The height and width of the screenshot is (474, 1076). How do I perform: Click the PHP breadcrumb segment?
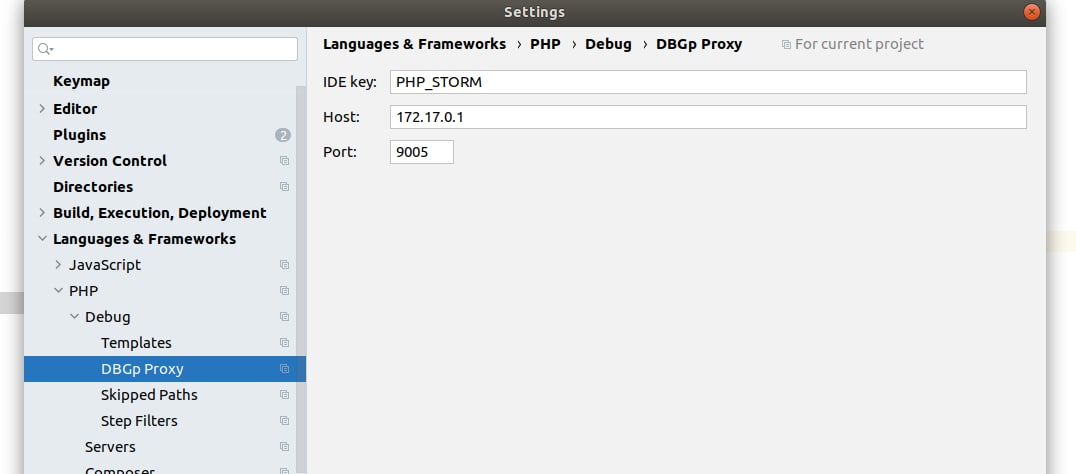(x=546, y=44)
